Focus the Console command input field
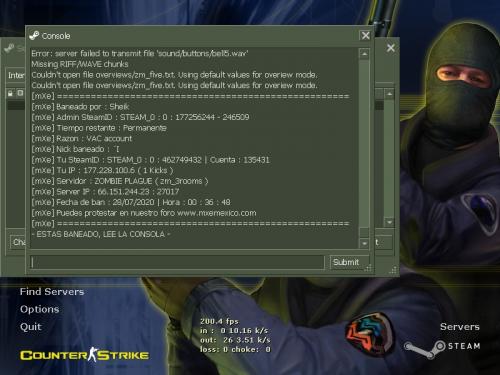 [x=177, y=262]
